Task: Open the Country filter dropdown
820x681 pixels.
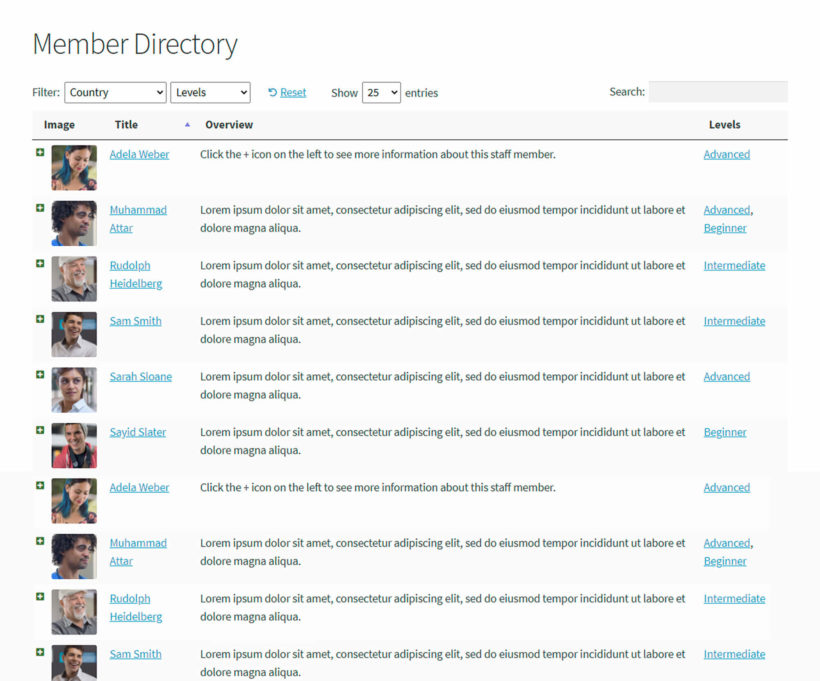Action: click(115, 92)
